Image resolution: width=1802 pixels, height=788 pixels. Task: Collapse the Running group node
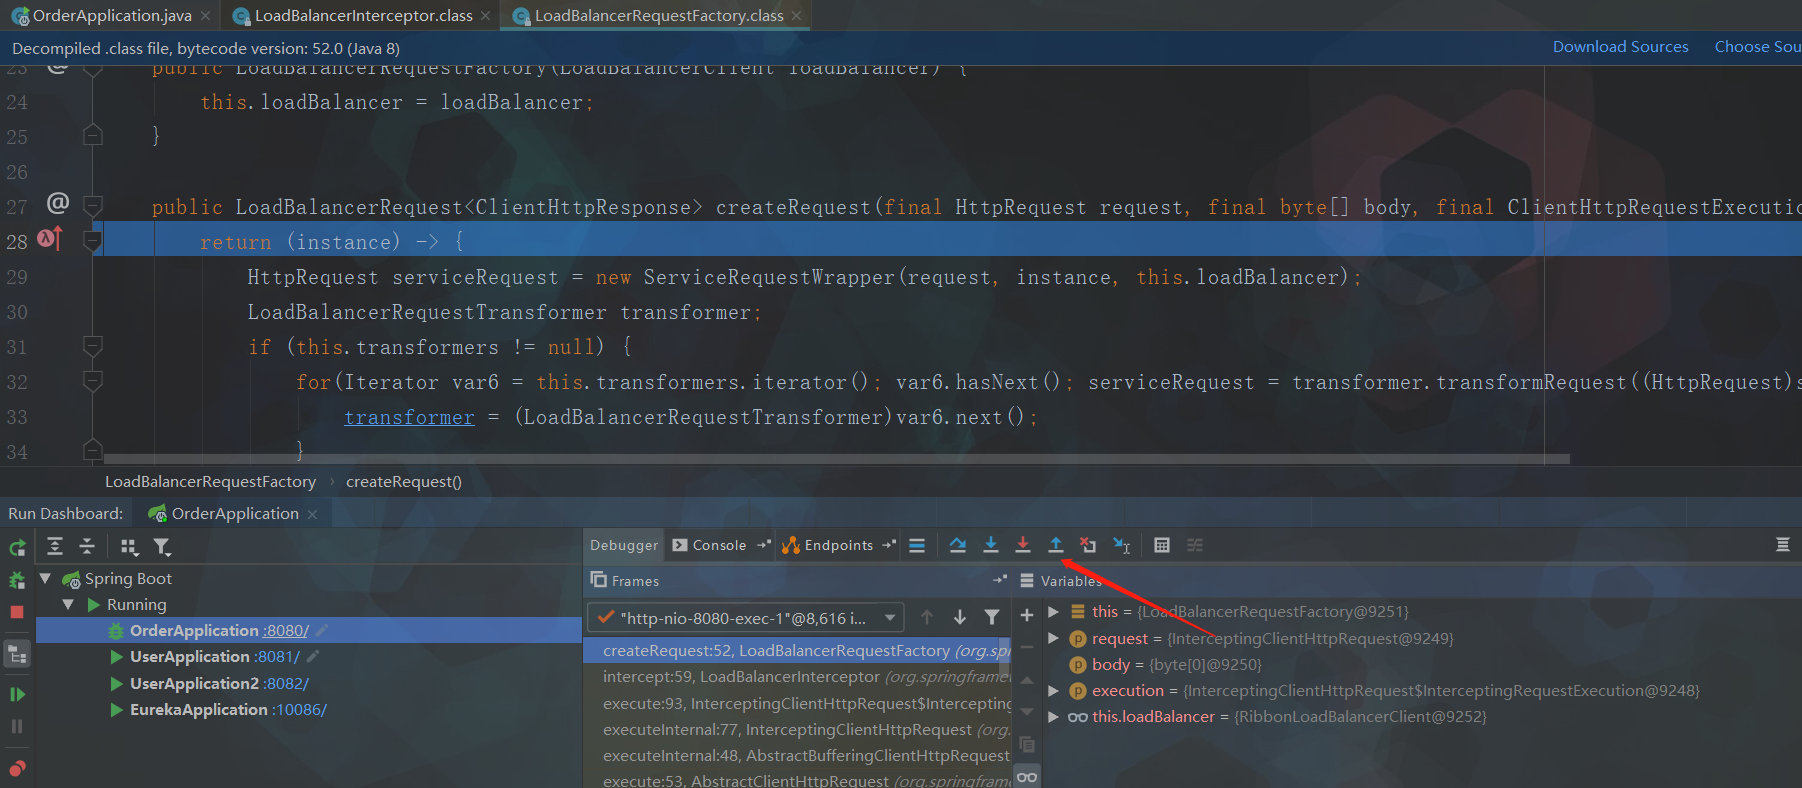coord(68,604)
